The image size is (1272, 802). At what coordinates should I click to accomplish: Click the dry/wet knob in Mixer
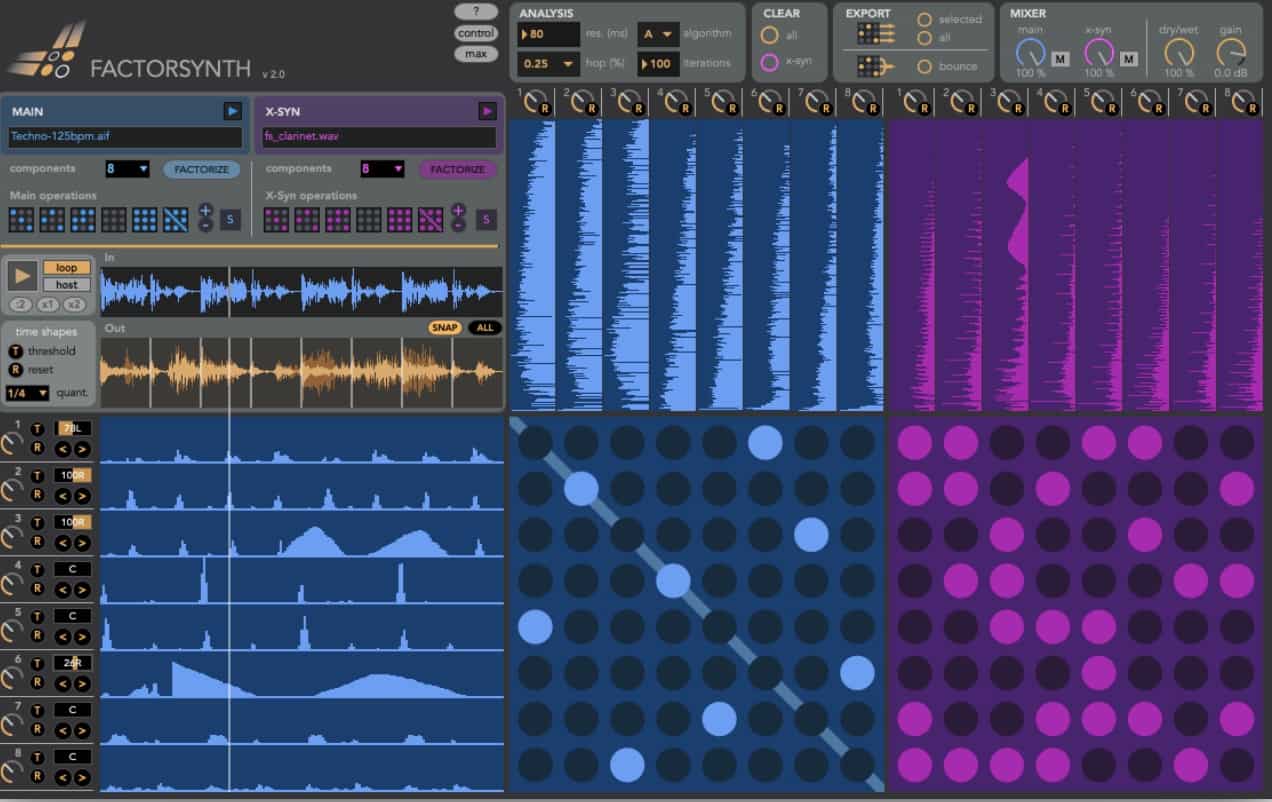pos(1179,53)
